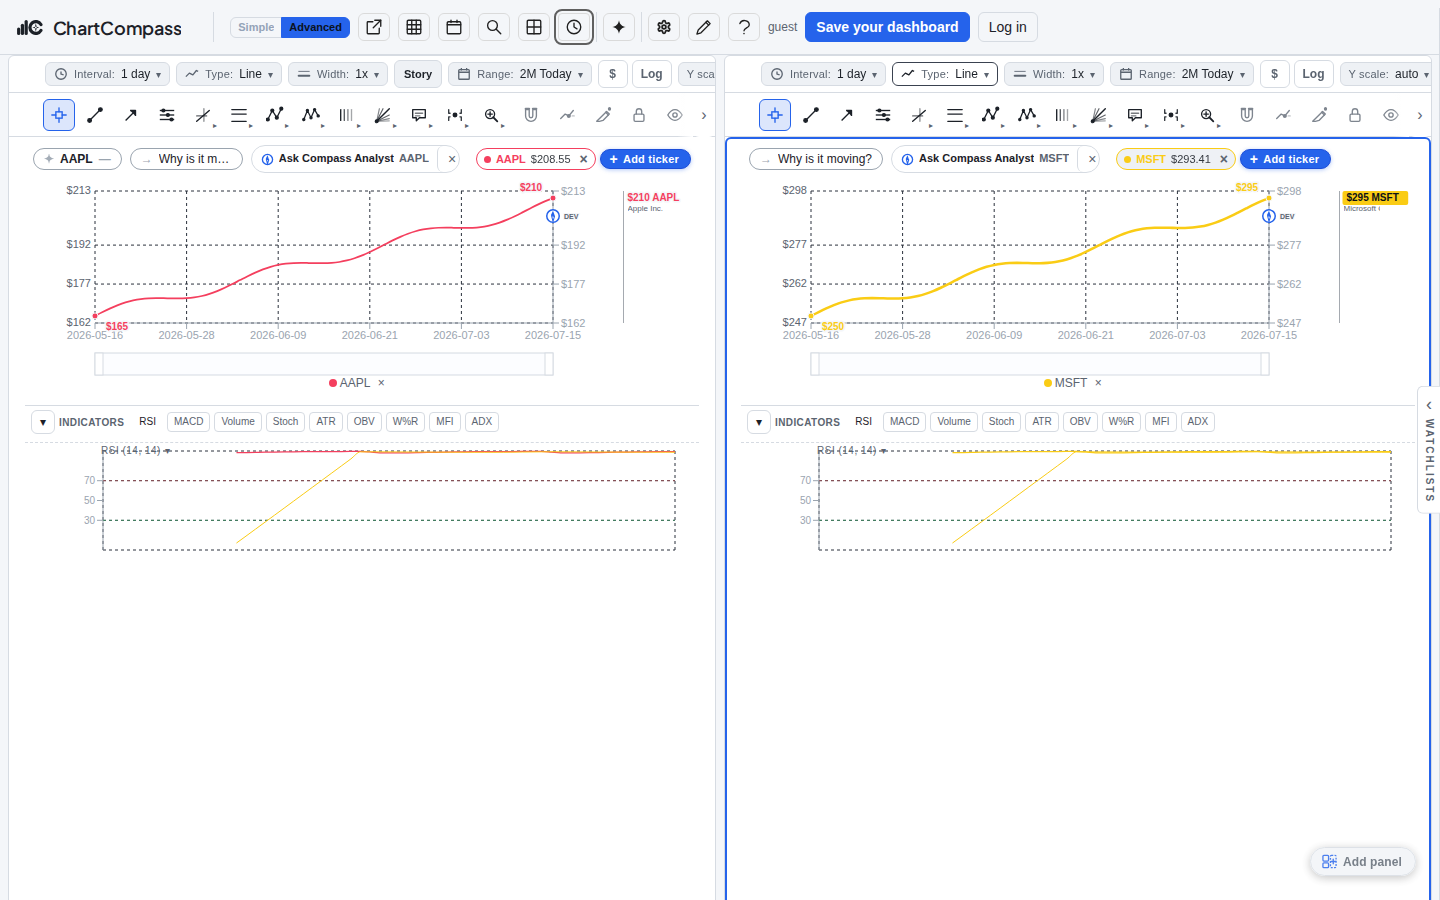Click the clock icon in header
The image size is (1440, 900).
point(574,27)
